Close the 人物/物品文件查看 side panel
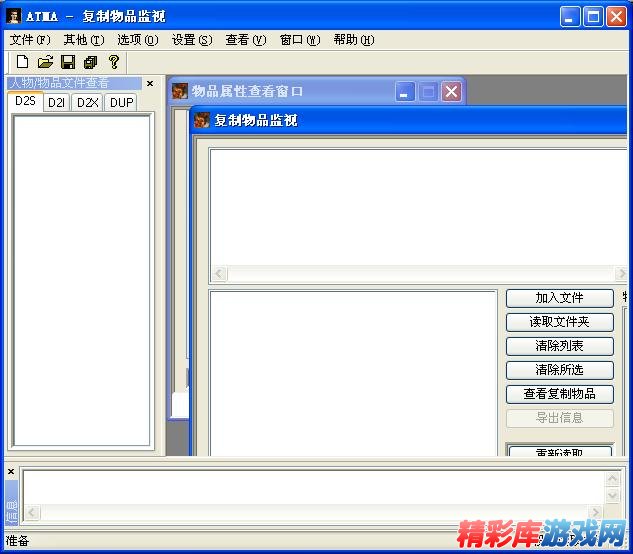 click(x=150, y=84)
